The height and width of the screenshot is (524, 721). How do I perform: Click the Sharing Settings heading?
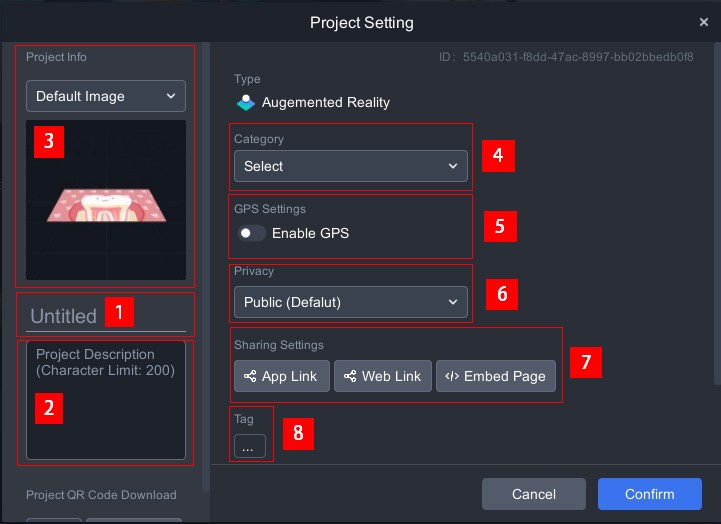pos(279,345)
